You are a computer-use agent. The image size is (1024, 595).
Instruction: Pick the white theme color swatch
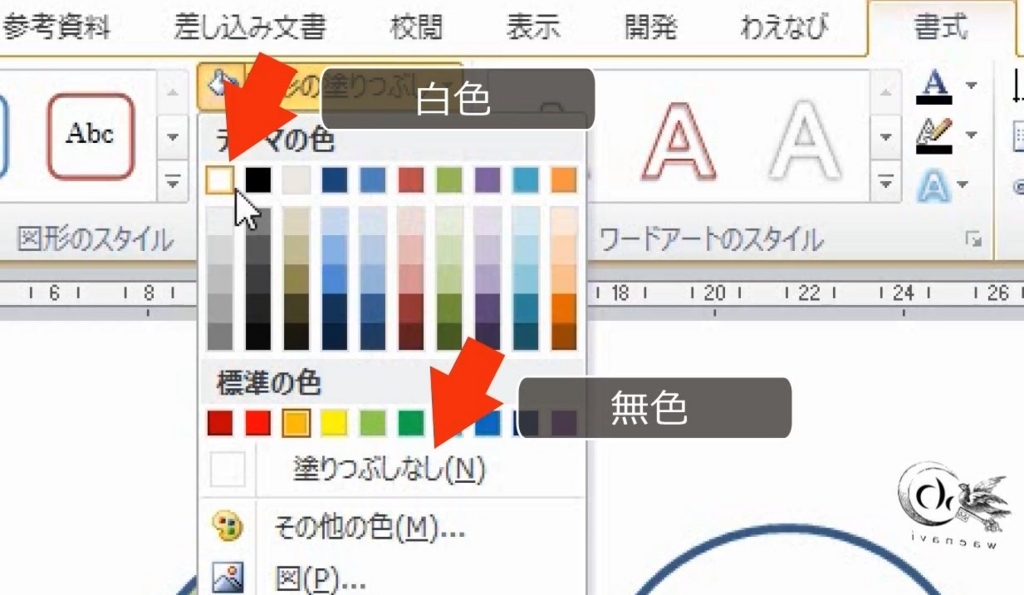[220, 180]
